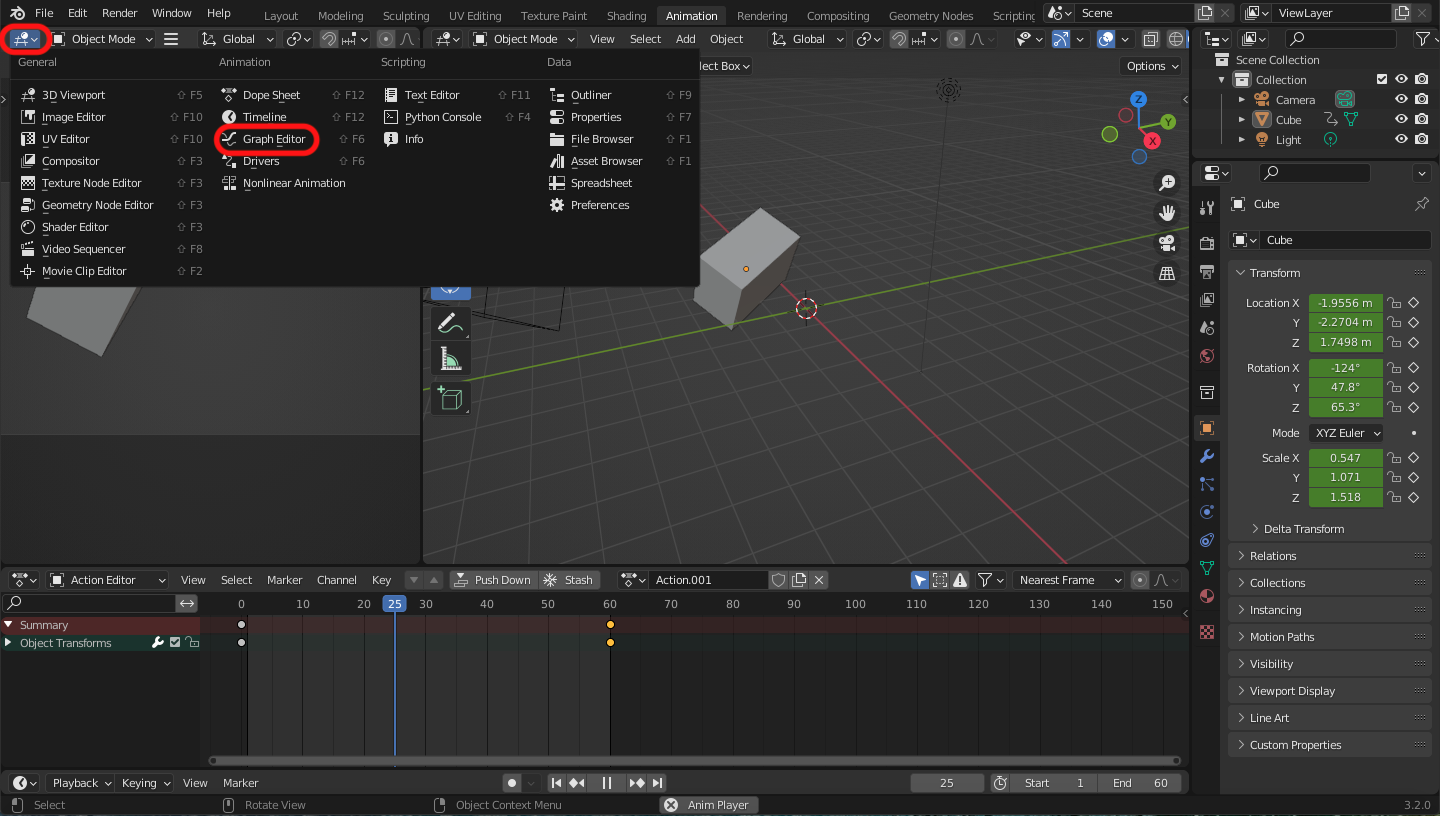1440x816 pixels.
Task: Click the new scene icon beside Scene field
Action: point(1206,13)
